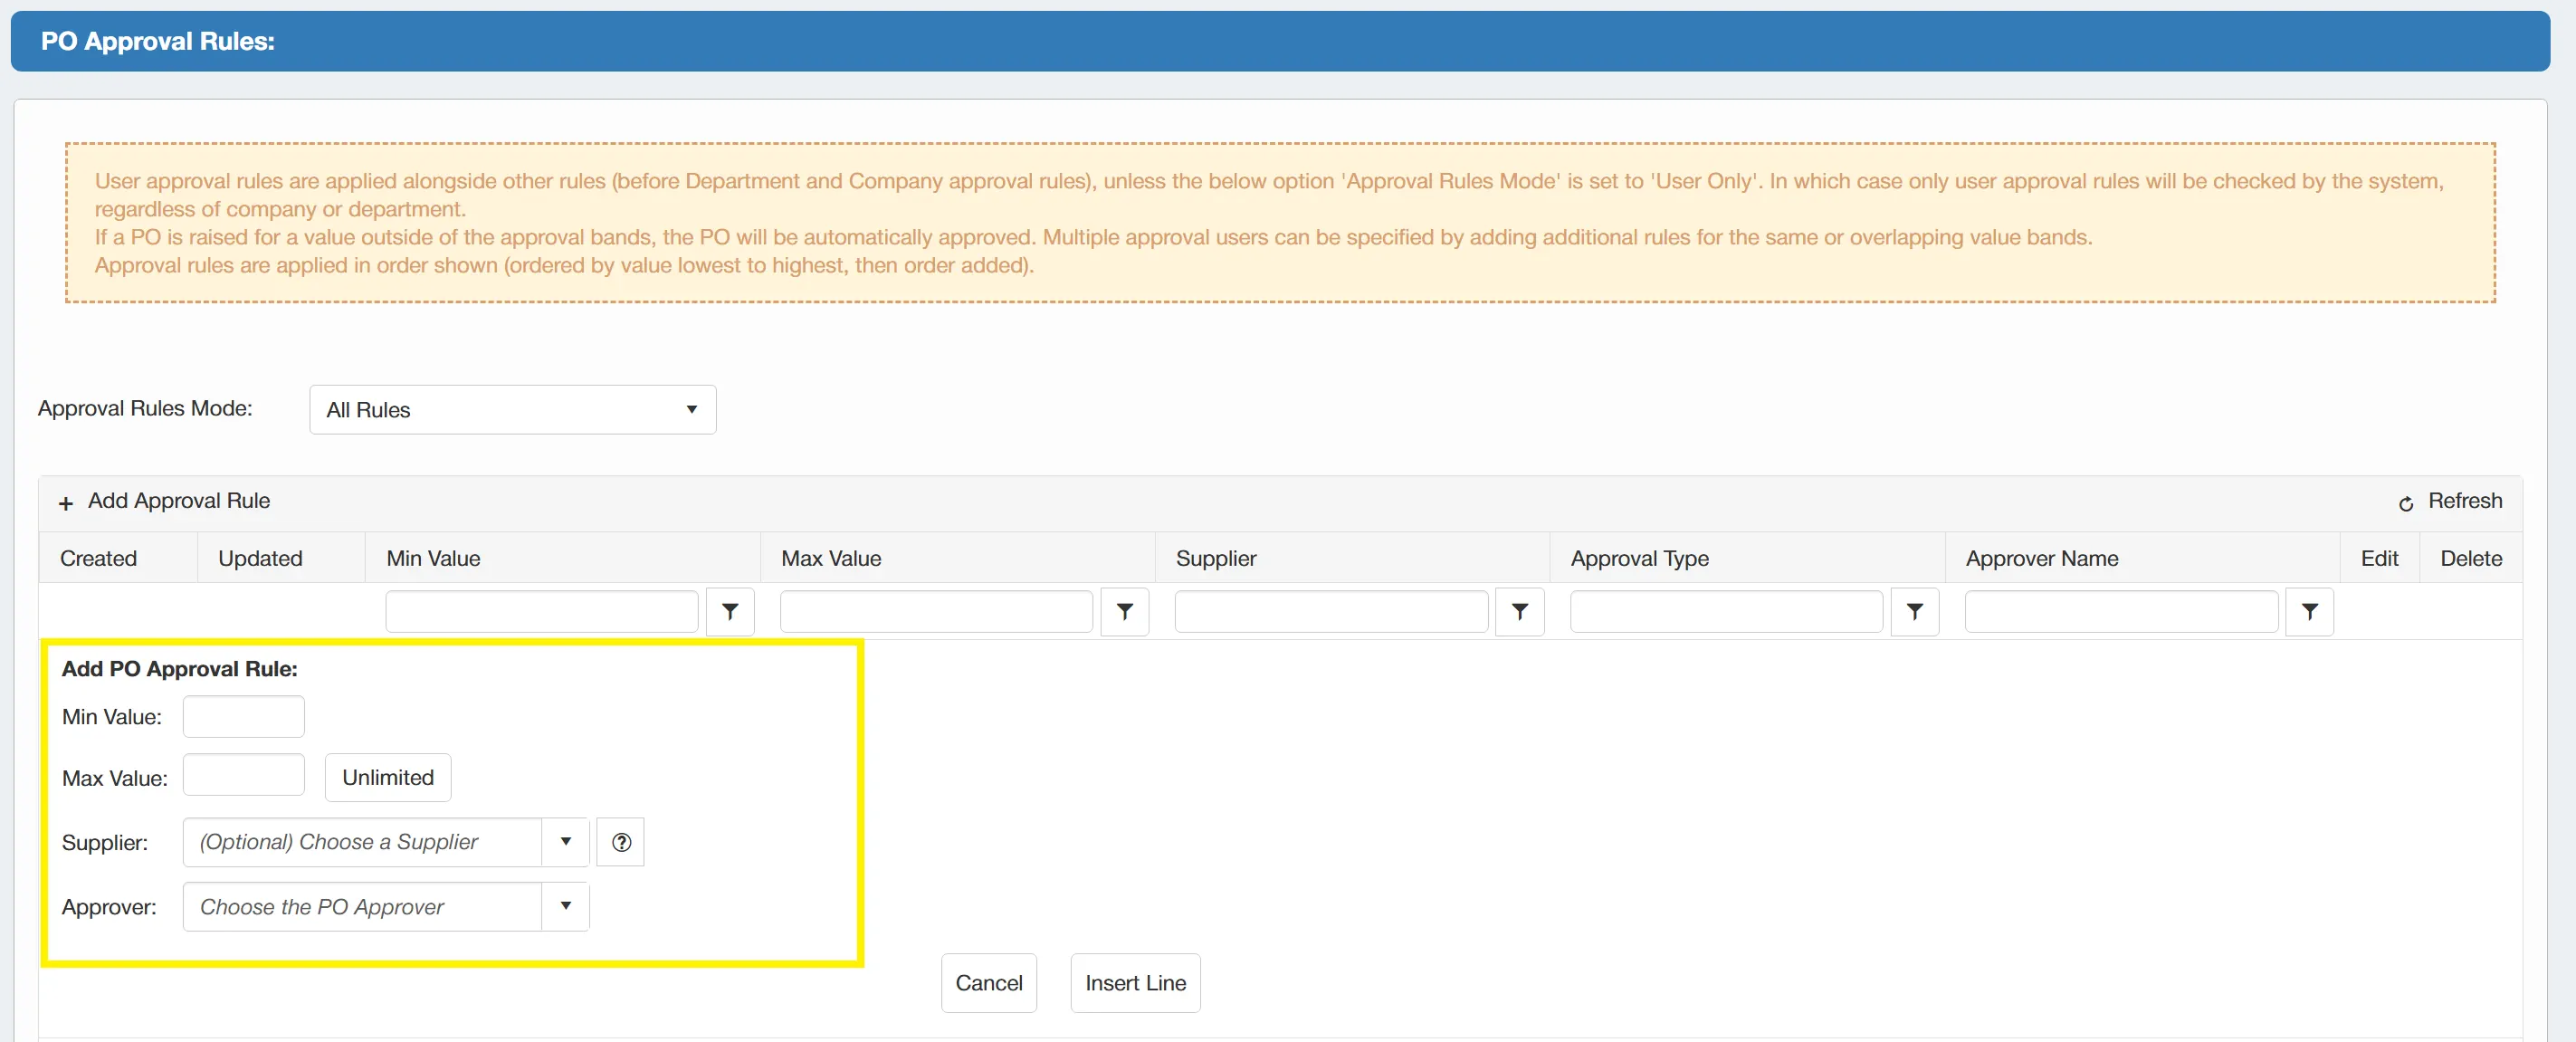Click the Choose the PO Approver field
This screenshot has width=2576, height=1042.
(x=362, y=906)
